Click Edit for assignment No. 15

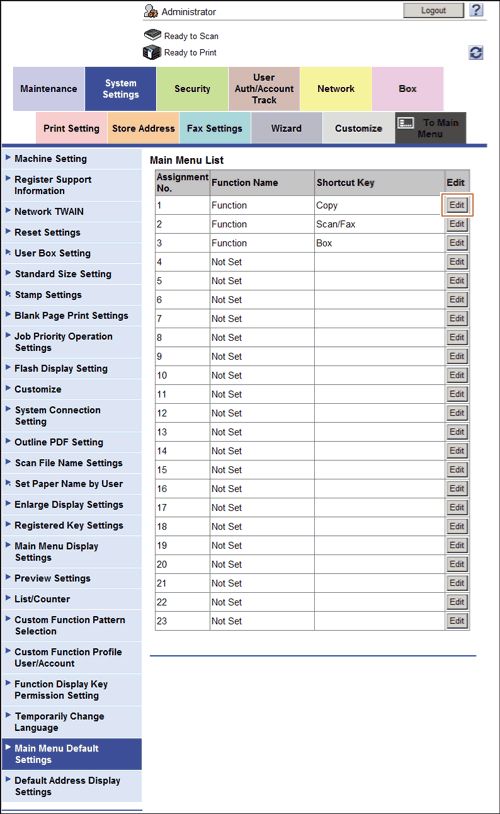(457, 469)
